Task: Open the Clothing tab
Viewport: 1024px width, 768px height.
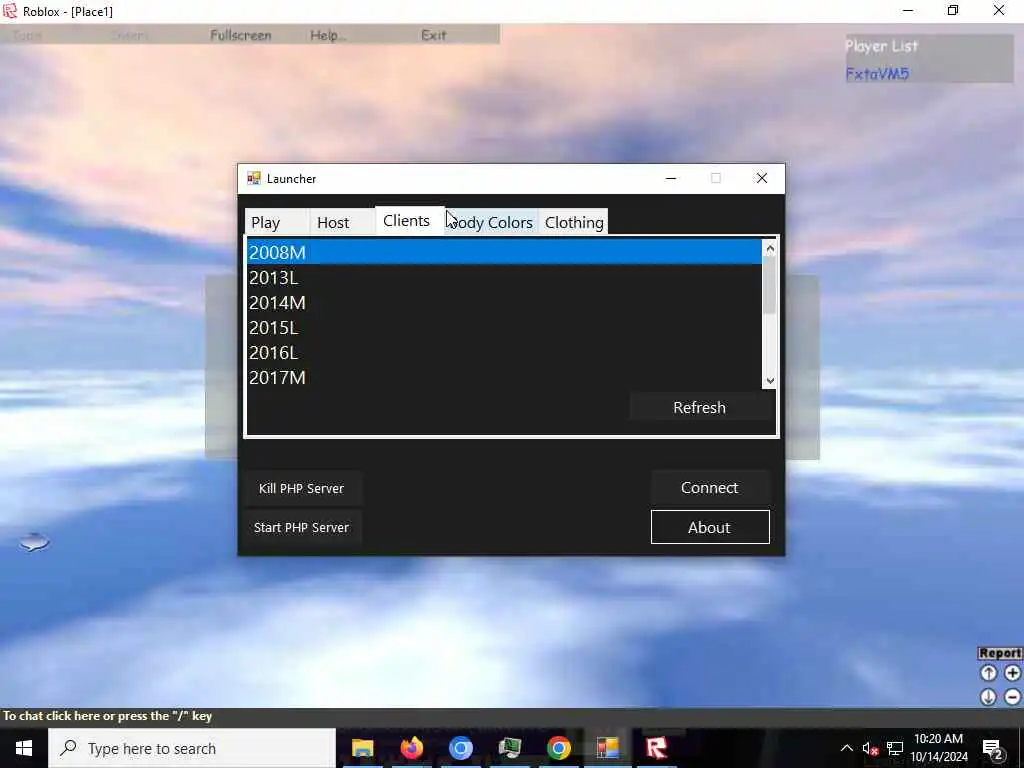Action: click(x=574, y=223)
